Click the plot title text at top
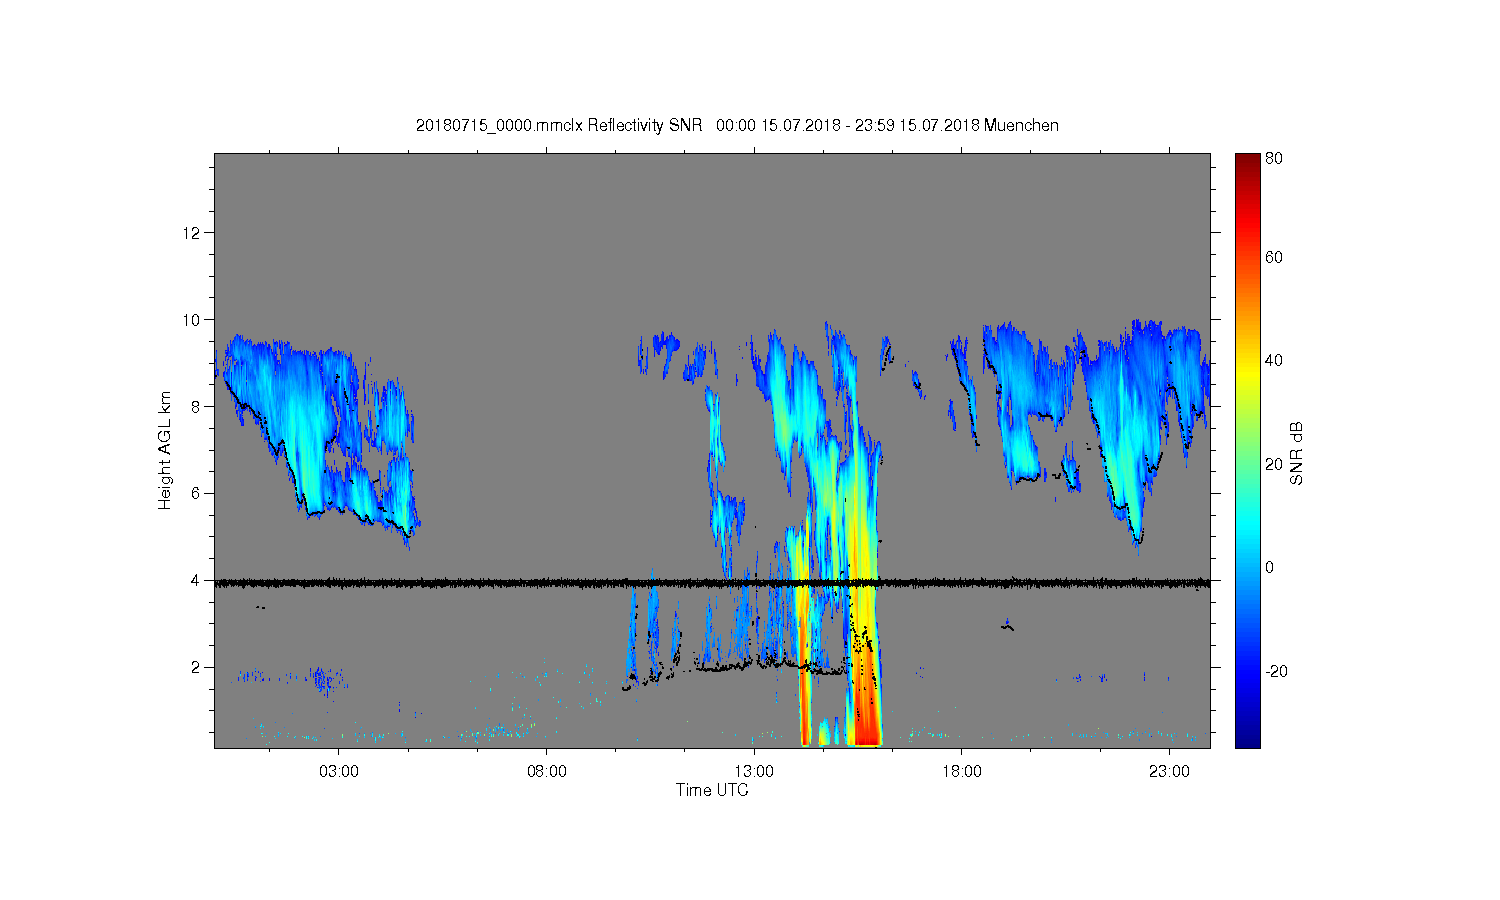Image resolution: width=1500 pixels, height=900 pixels. click(737, 125)
